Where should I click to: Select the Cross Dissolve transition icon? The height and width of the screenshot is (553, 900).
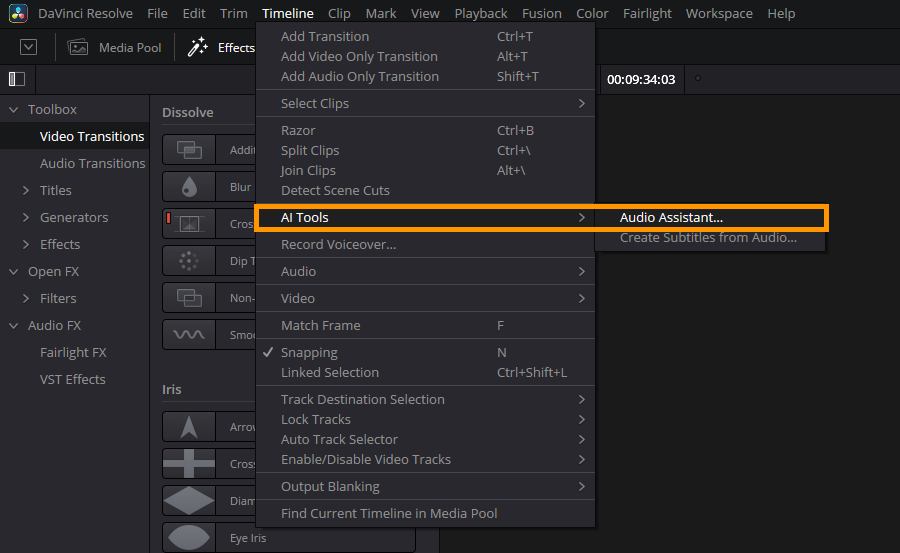coord(189,223)
